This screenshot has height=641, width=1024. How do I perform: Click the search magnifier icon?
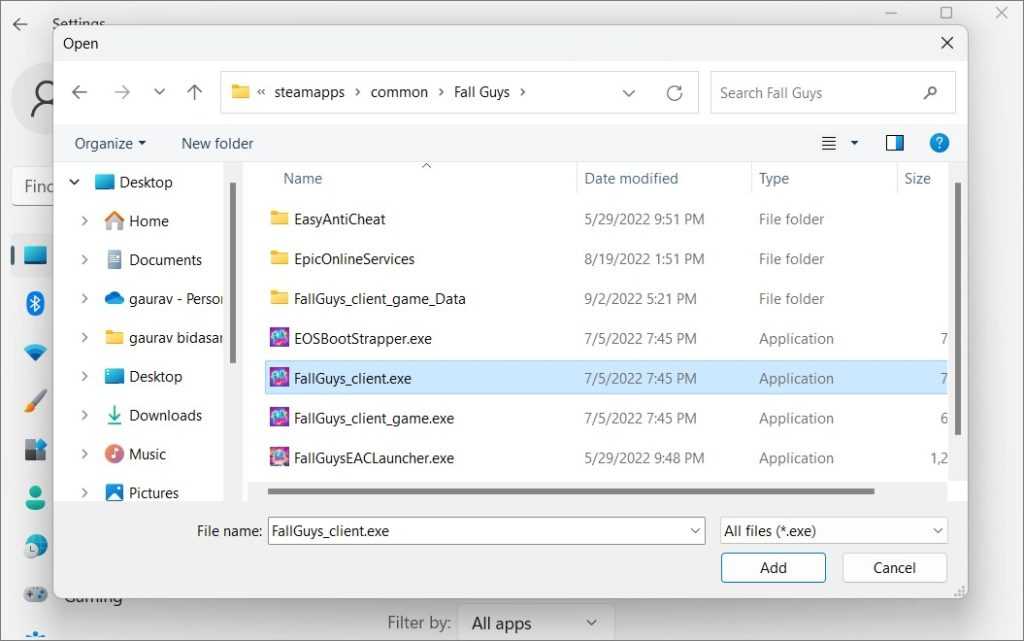pos(931,93)
